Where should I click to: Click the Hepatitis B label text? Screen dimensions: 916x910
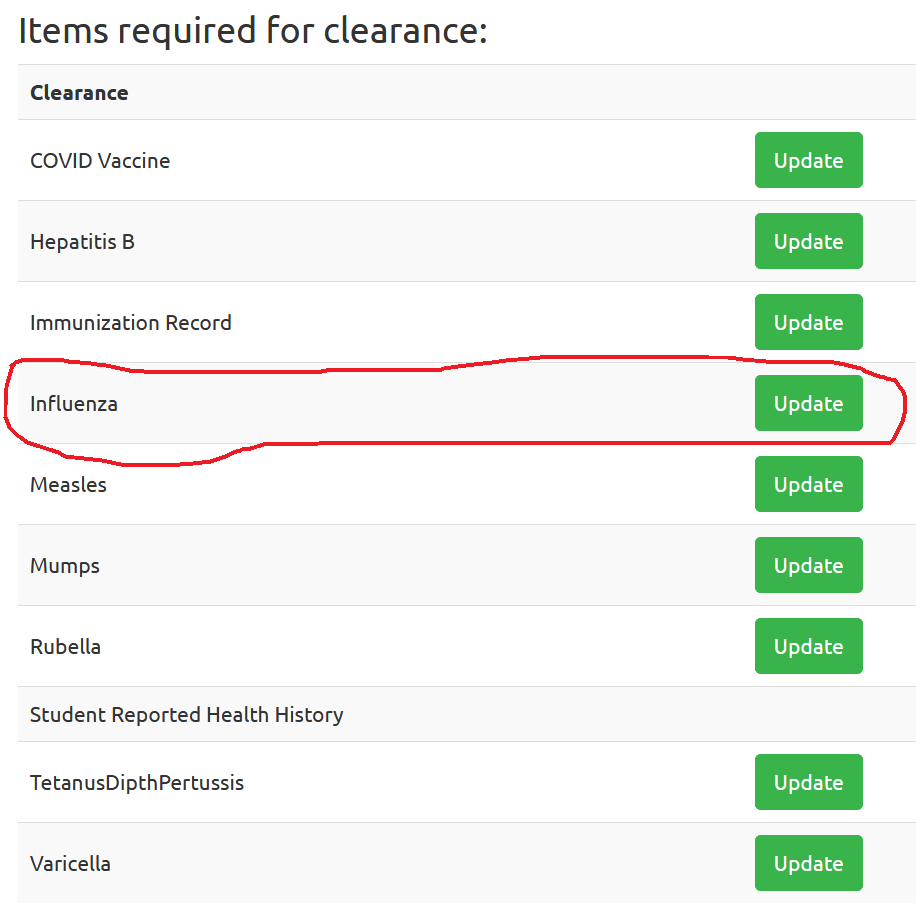coord(82,242)
